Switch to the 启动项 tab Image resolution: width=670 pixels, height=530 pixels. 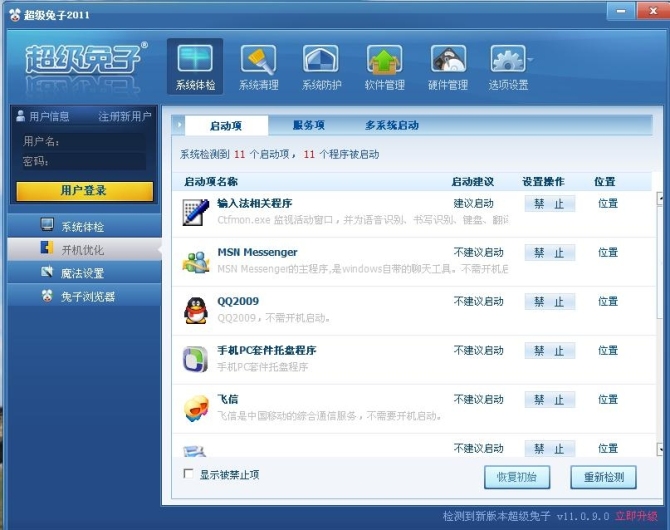(x=226, y=126)
